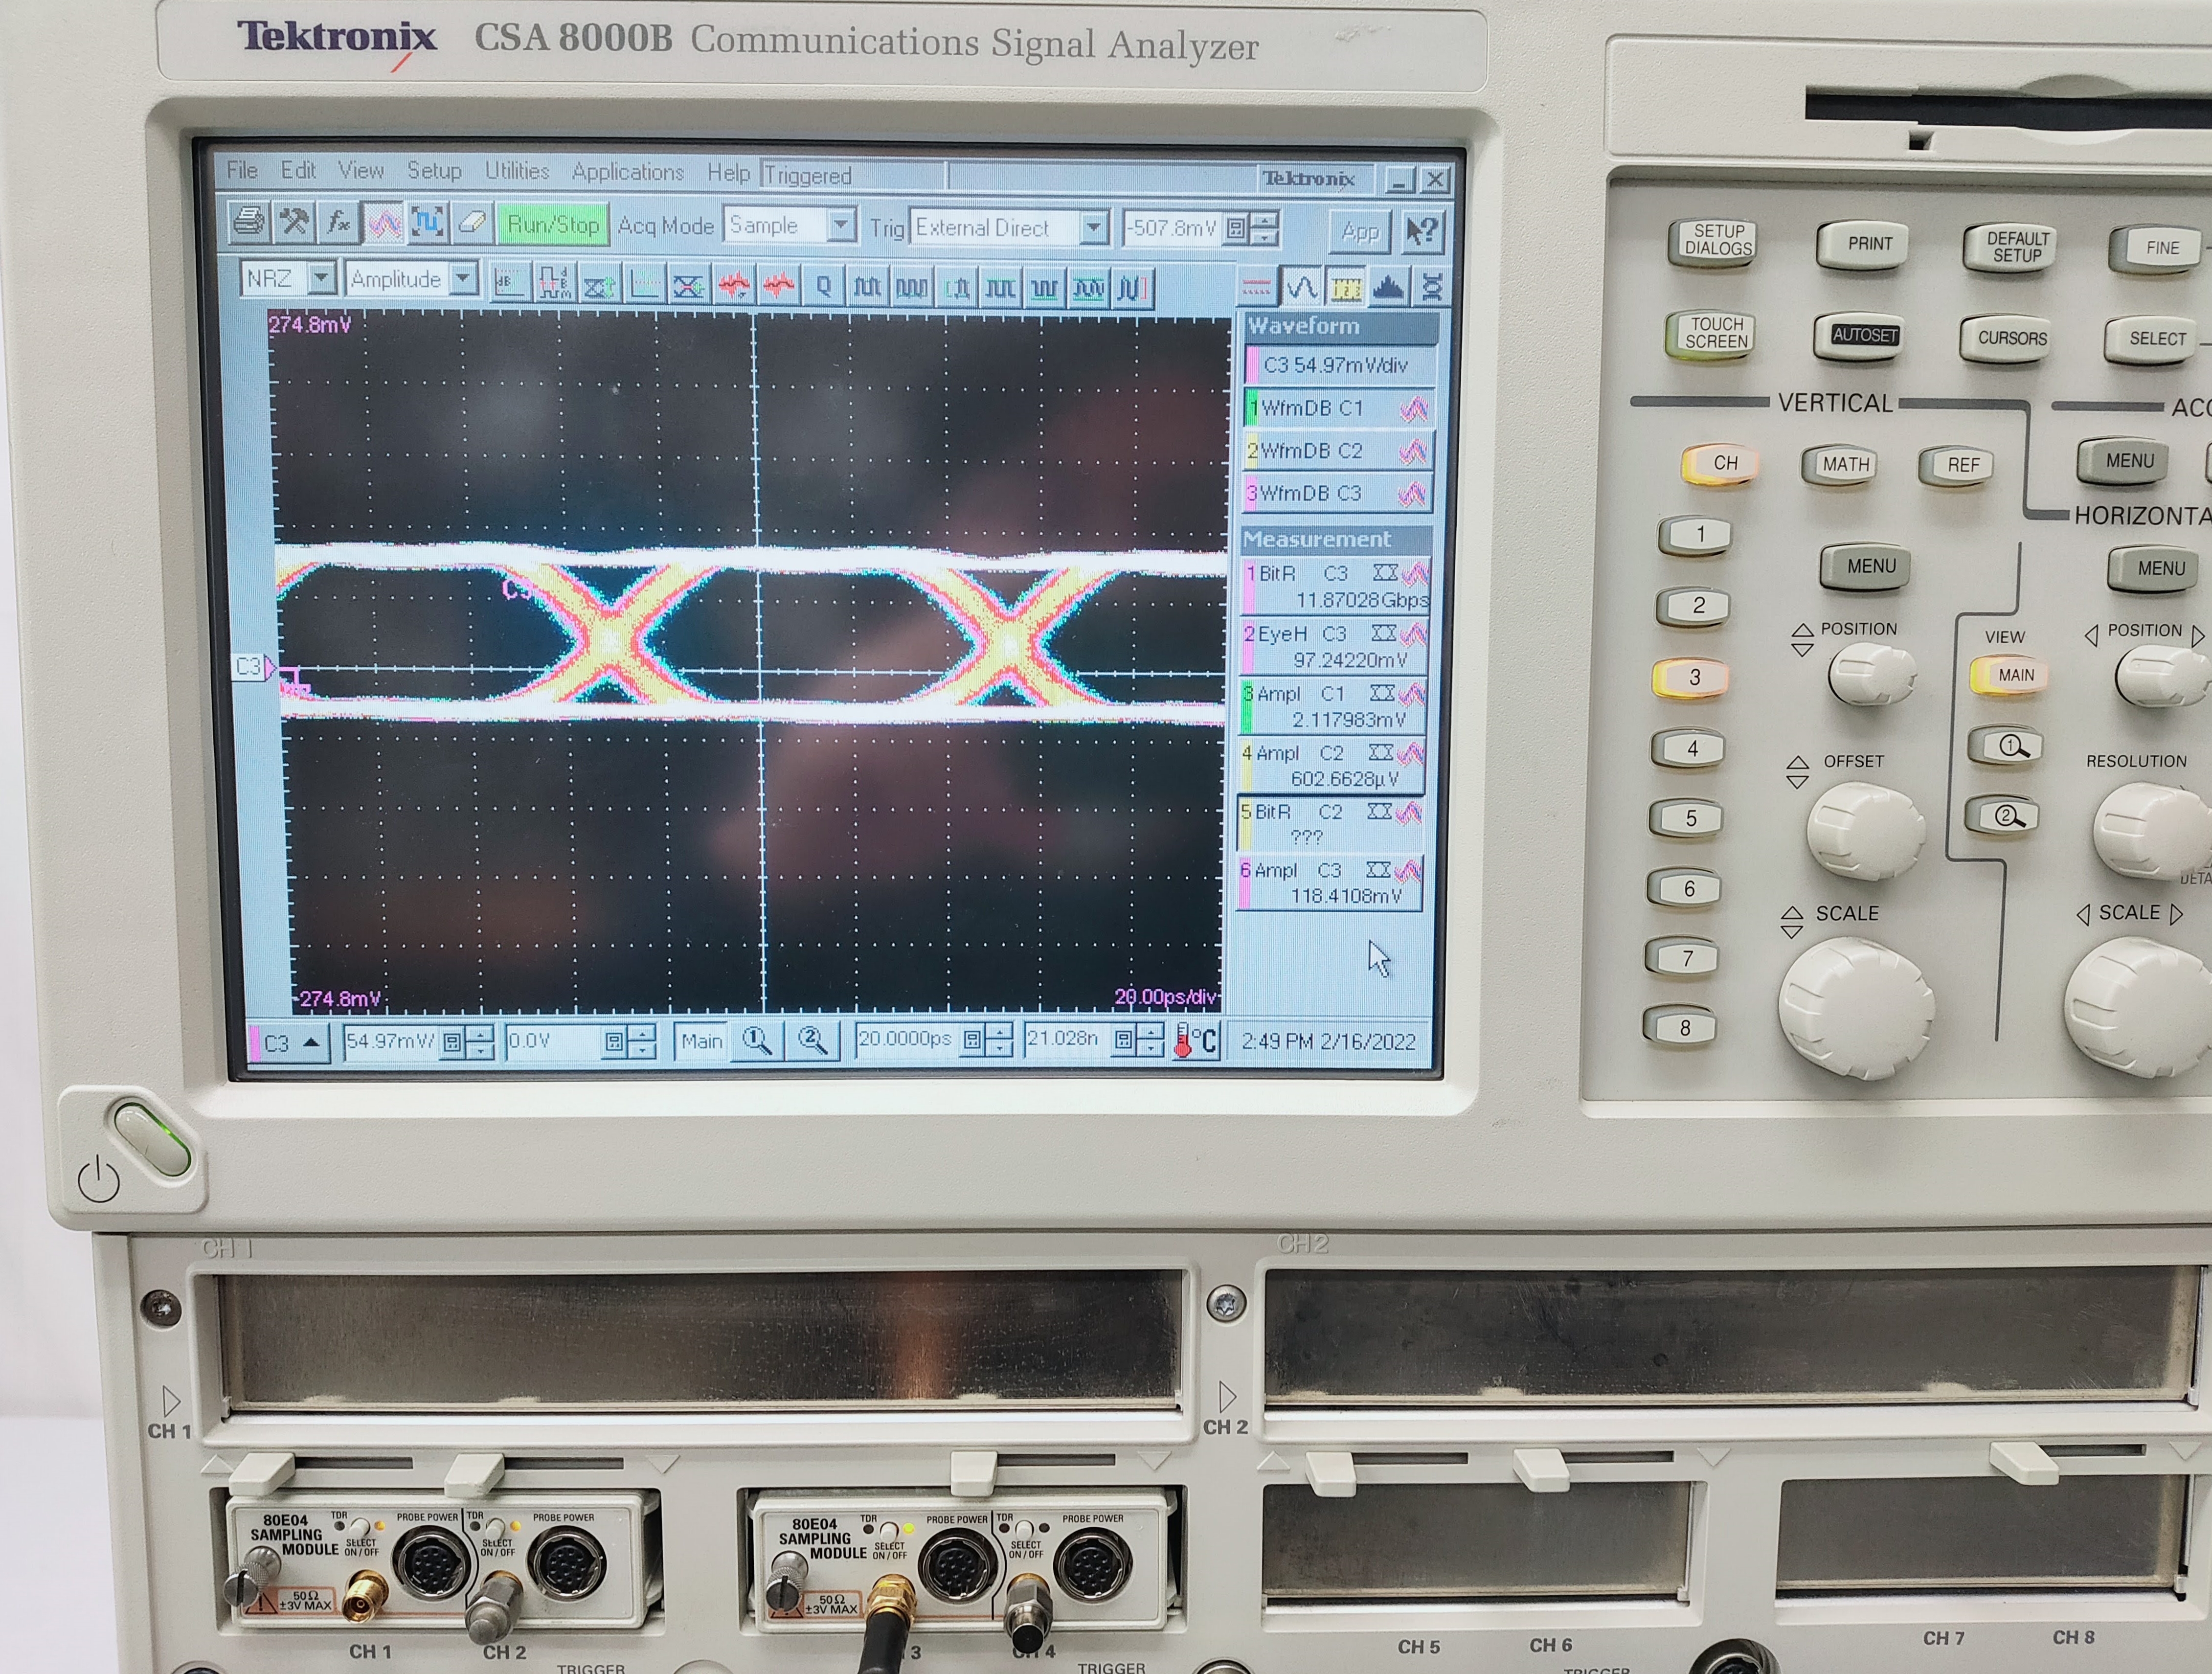Open keypad icon beside 54.97mV scale field
The image size is (2212, 1674).
452,1043
